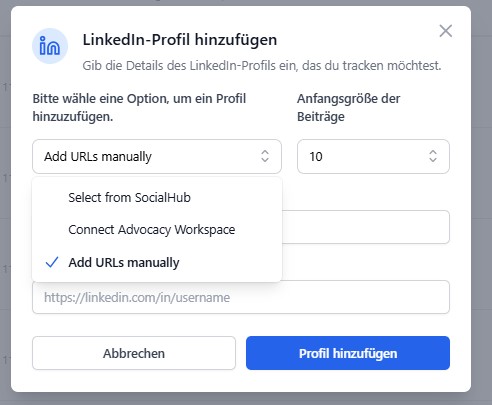Screen dimensions: 492x405
Task: Click the Anfangsgröße der Beiträge label
Action: pyautogui.click(x=348, y=107)
